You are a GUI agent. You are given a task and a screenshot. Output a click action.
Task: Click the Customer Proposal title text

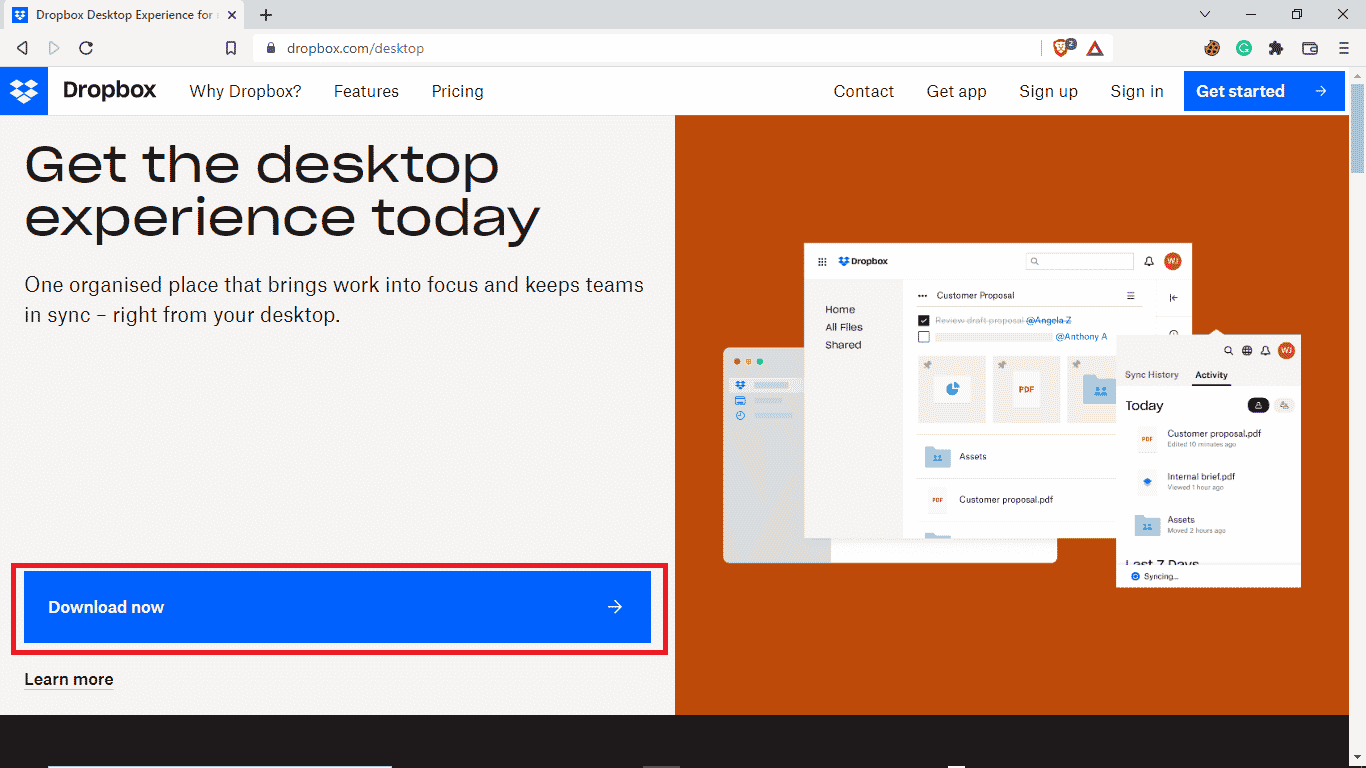coord(975,296)
